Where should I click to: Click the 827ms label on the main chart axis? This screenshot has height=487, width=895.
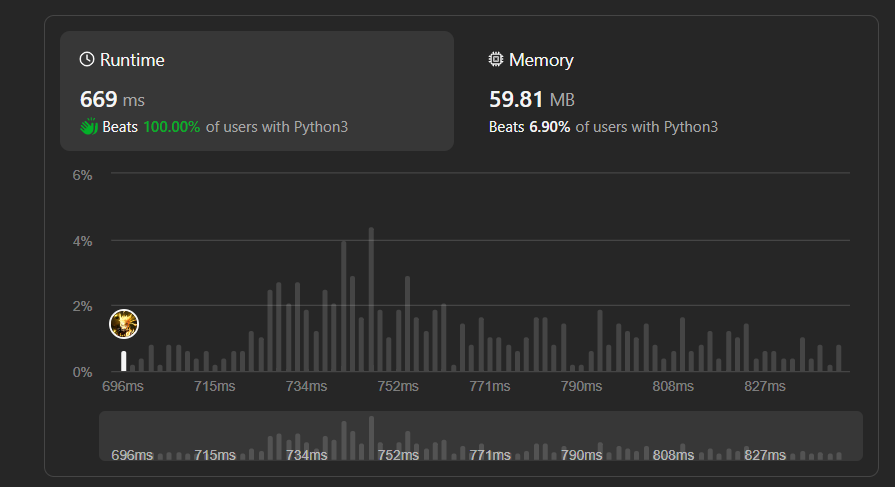click(765, 386)
